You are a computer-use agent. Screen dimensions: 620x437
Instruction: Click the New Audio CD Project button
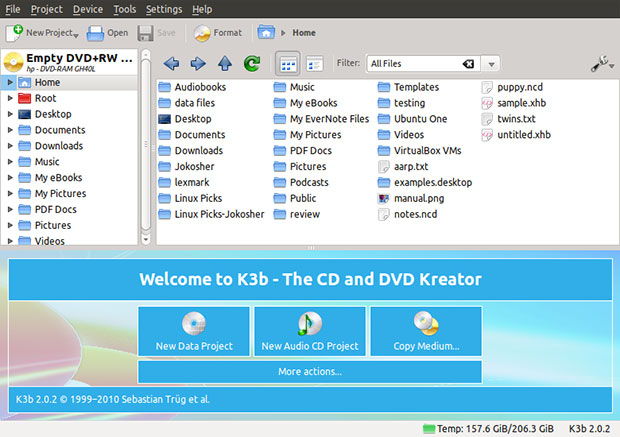[x=310, y=331]
